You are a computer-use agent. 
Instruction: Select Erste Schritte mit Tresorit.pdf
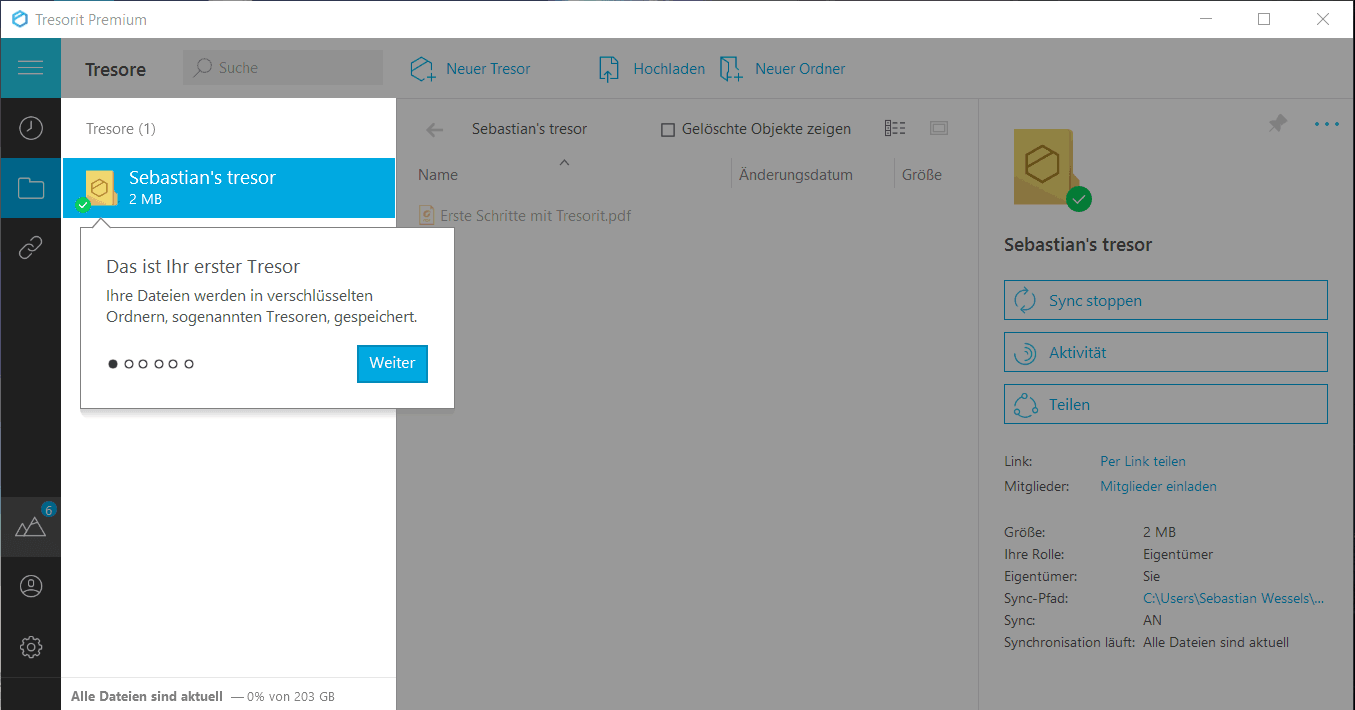525,215
